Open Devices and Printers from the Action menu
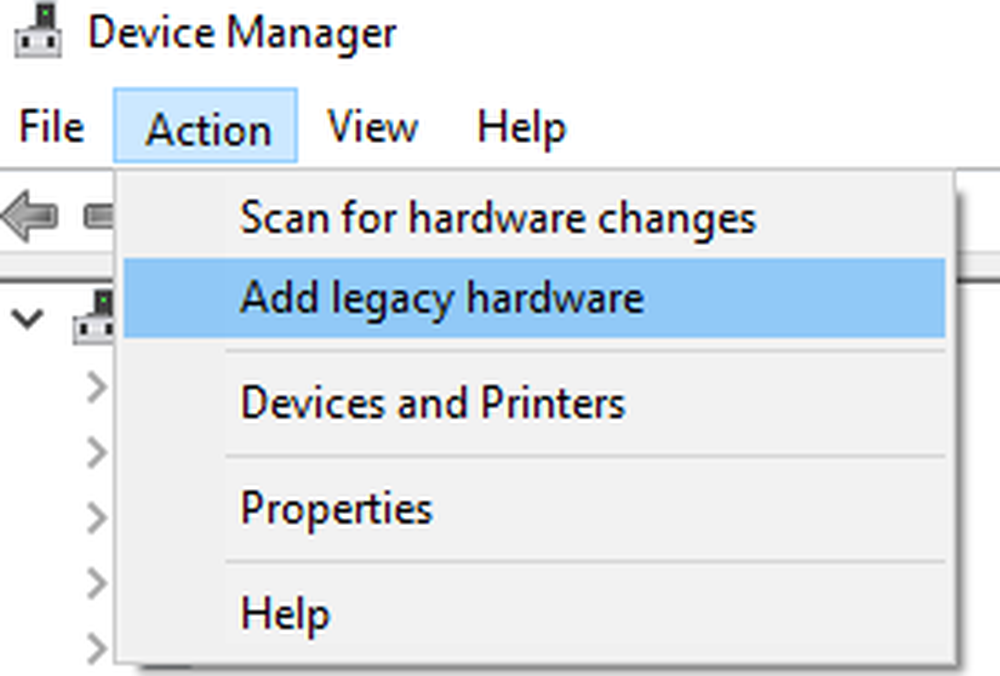 click(x=432, y=403)
